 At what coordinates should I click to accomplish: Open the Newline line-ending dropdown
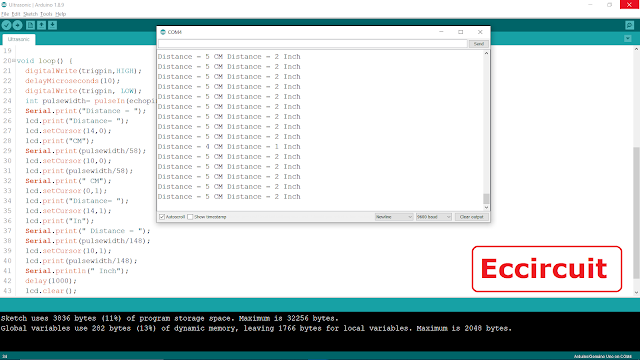click(394, 217)
